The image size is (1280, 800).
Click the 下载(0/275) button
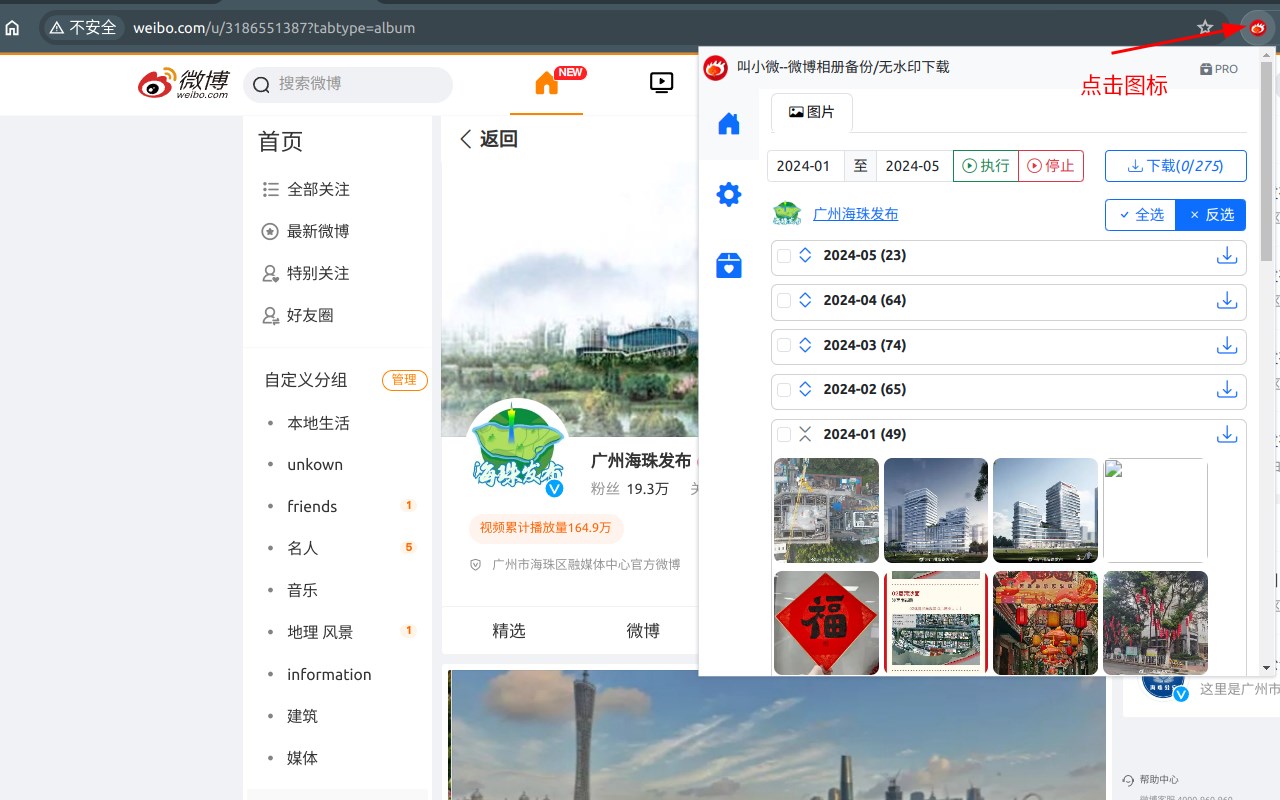click(x=1176, y=166)
